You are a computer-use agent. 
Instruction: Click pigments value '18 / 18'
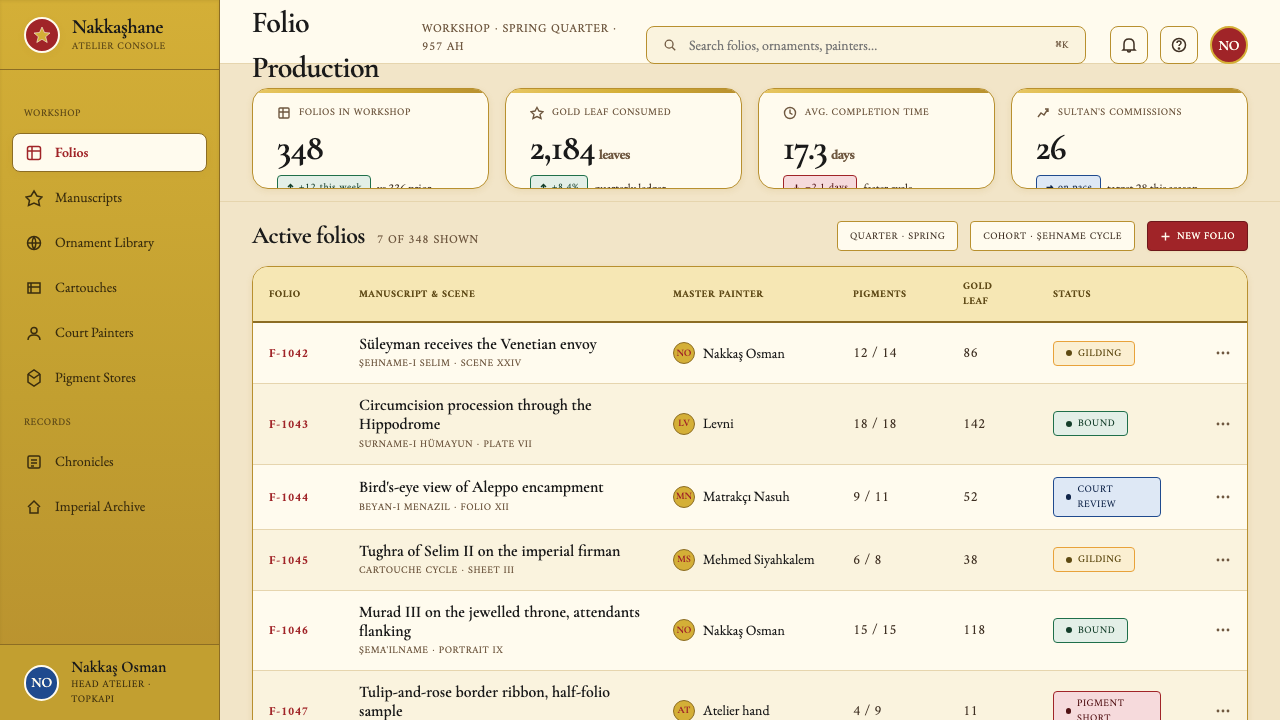point(875,424)
